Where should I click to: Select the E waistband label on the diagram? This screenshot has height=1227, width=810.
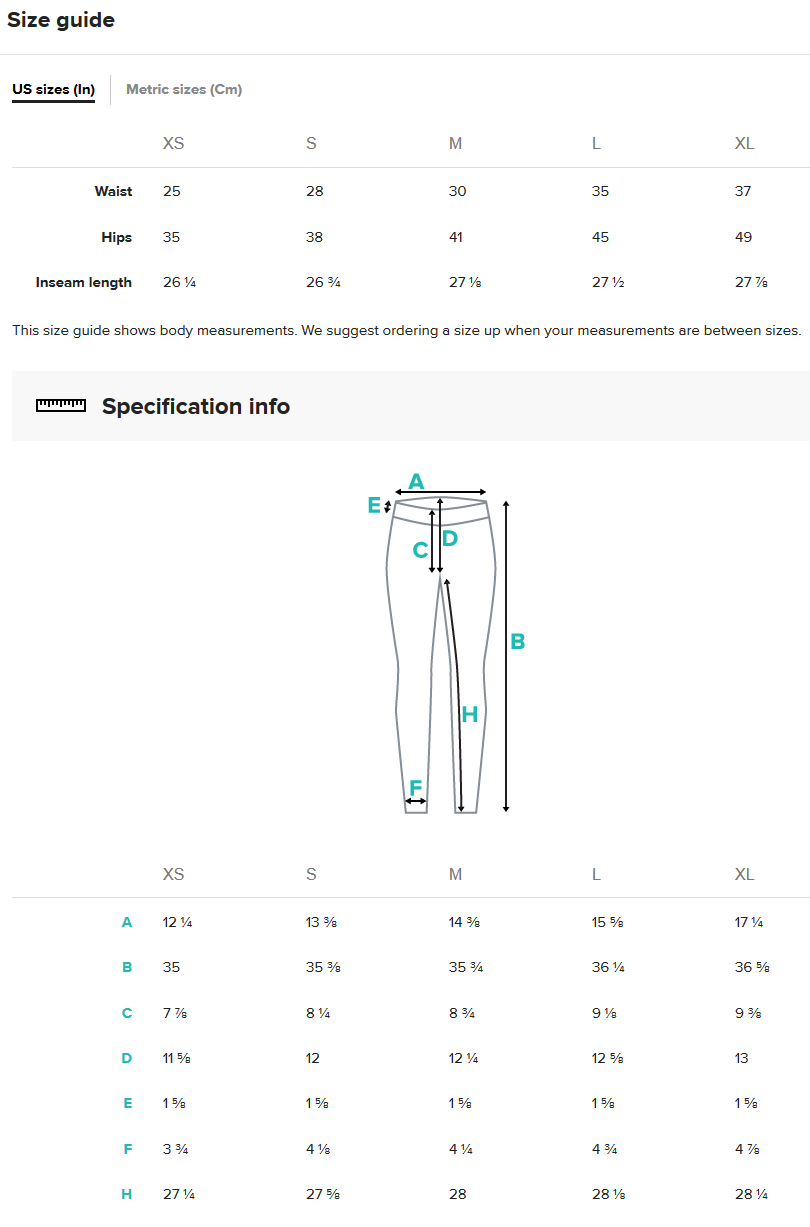click(x=374, y=505)
